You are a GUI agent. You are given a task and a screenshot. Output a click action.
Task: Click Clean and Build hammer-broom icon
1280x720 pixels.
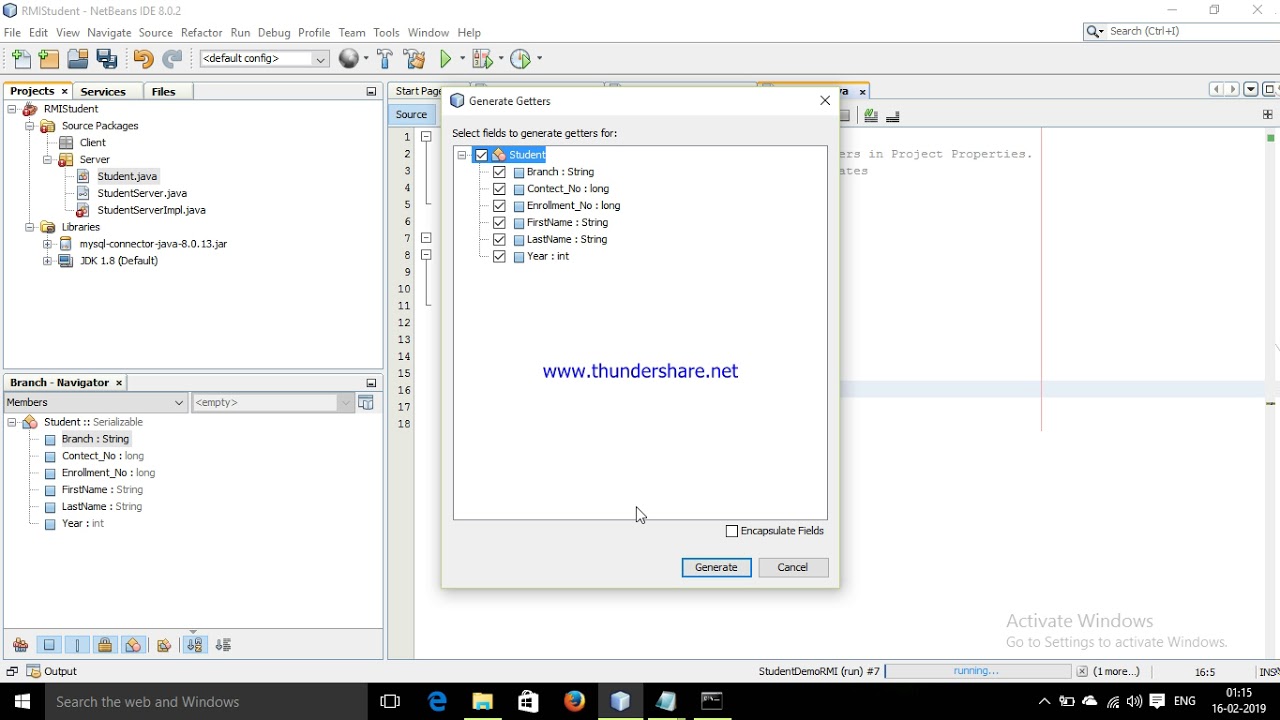pos(414,59)
